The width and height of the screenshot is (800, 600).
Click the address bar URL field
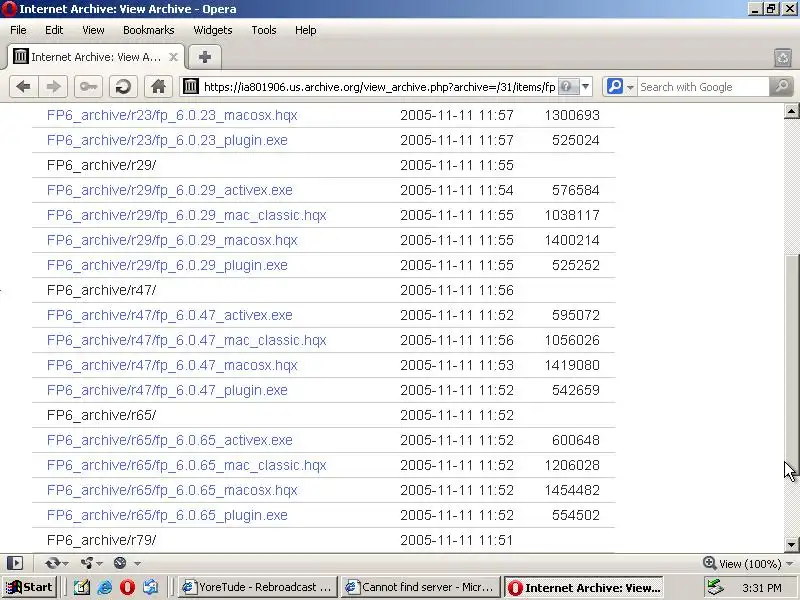pos(379,87)
